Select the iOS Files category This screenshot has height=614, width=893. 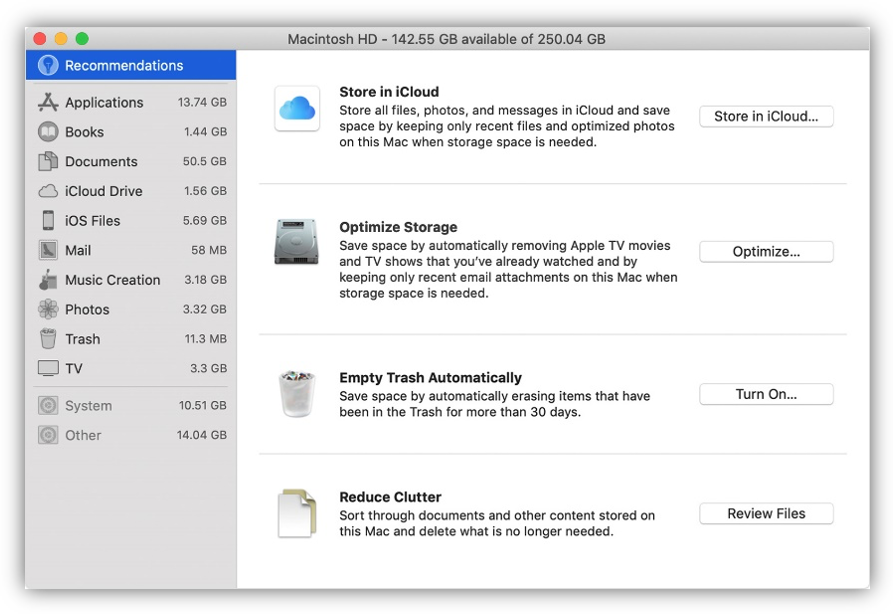(131, 220)
